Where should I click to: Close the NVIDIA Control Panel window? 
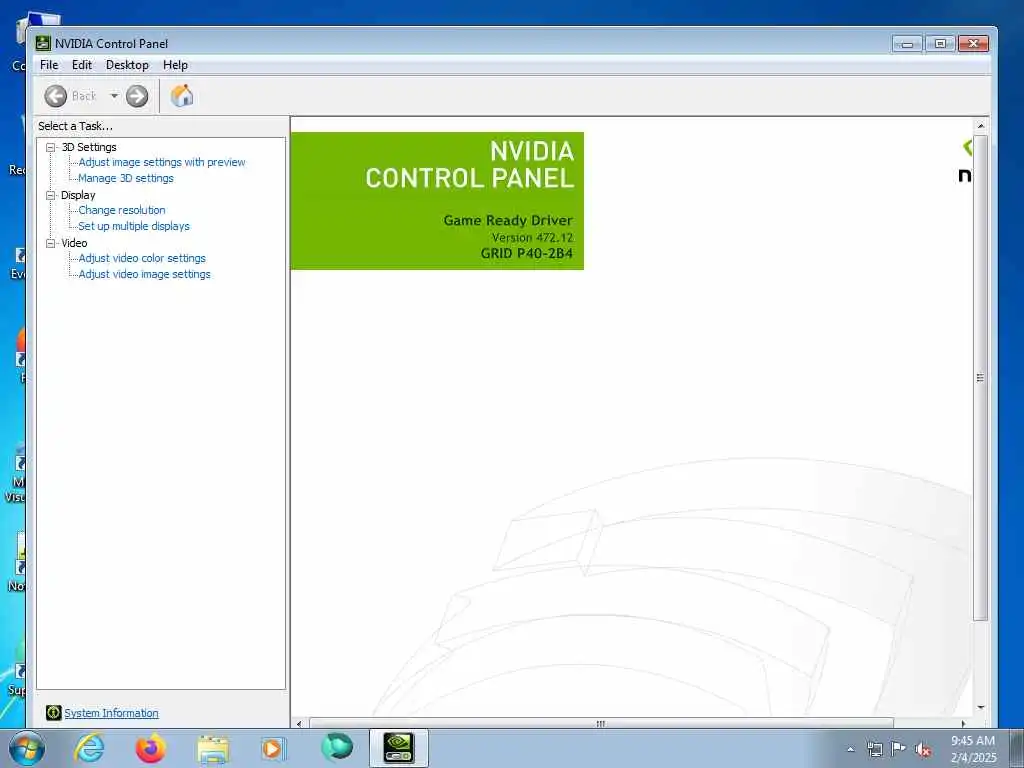[x=974, y=44]
